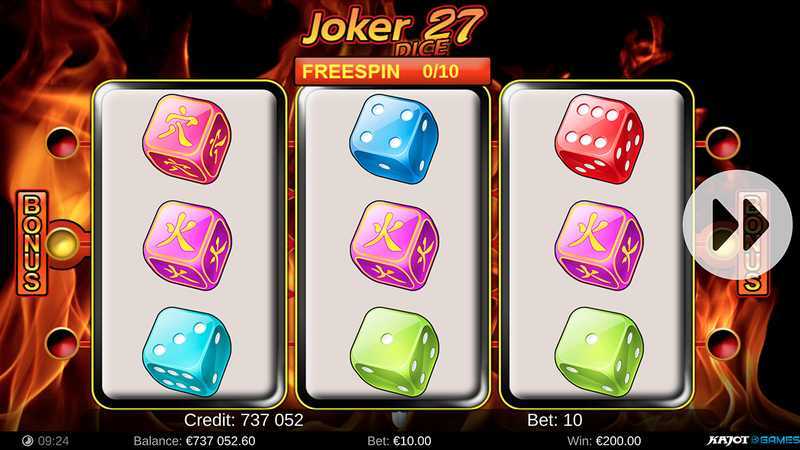Viewport: 800px width, 450px height.
Task: Toggle the upper-right red payline light
Action: pos(723,143)
